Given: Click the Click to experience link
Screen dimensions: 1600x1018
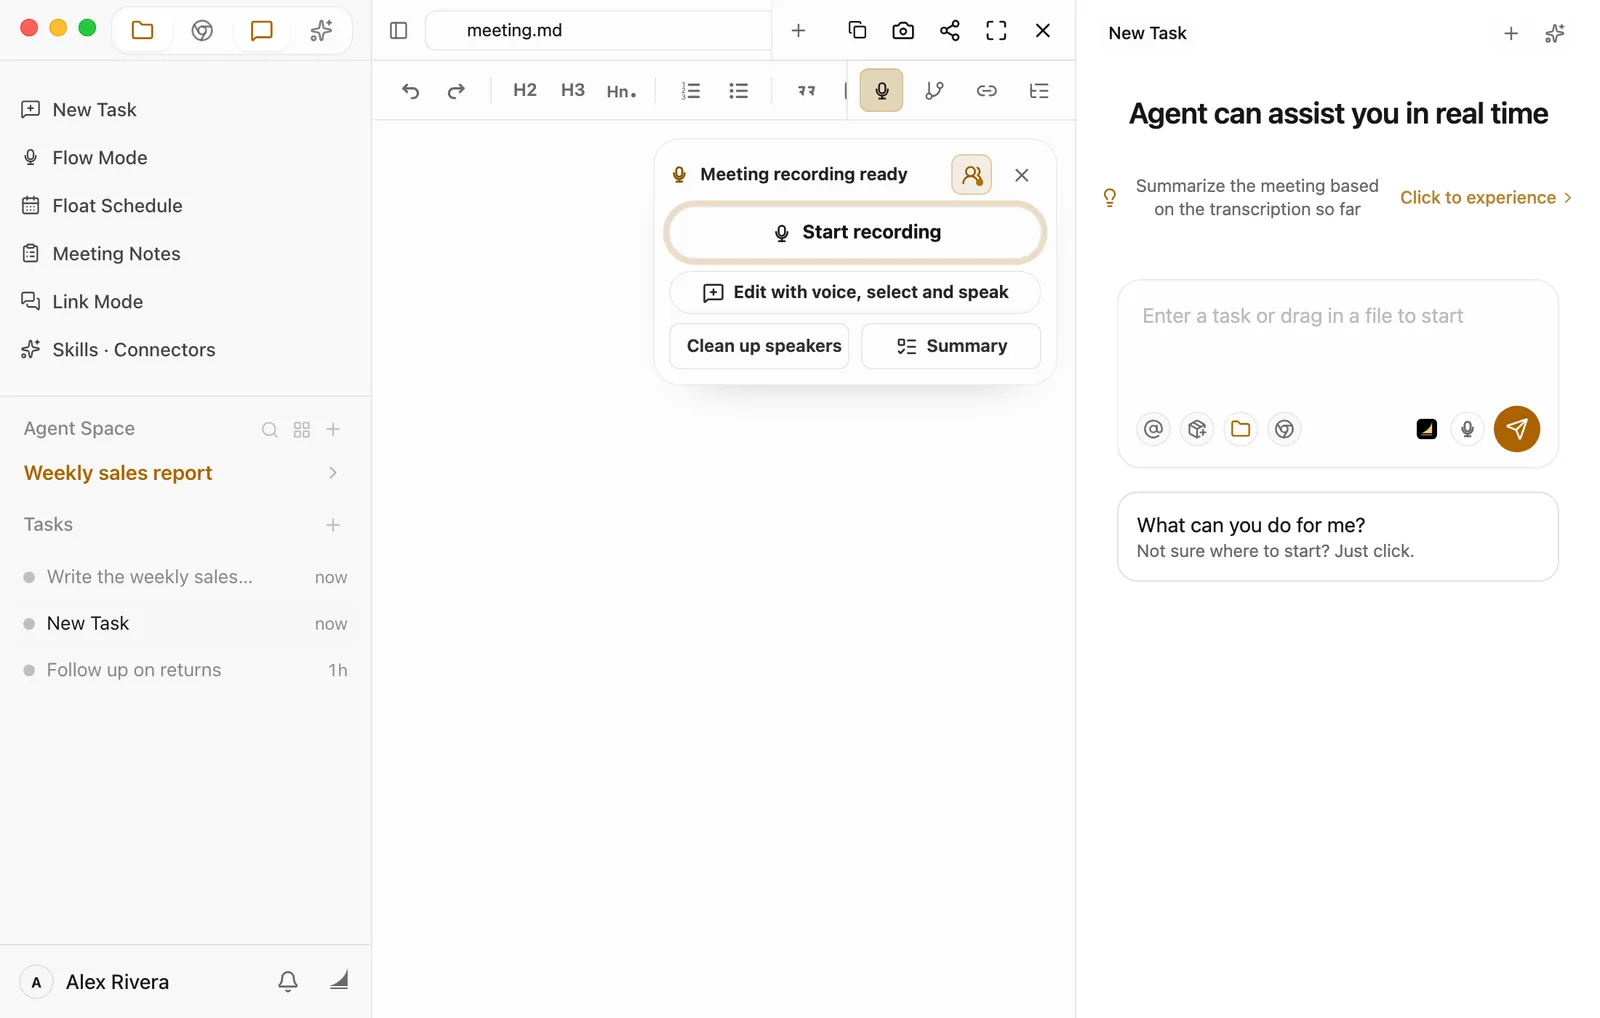Looking at the screenshot, I should (x=1486, y=198).
